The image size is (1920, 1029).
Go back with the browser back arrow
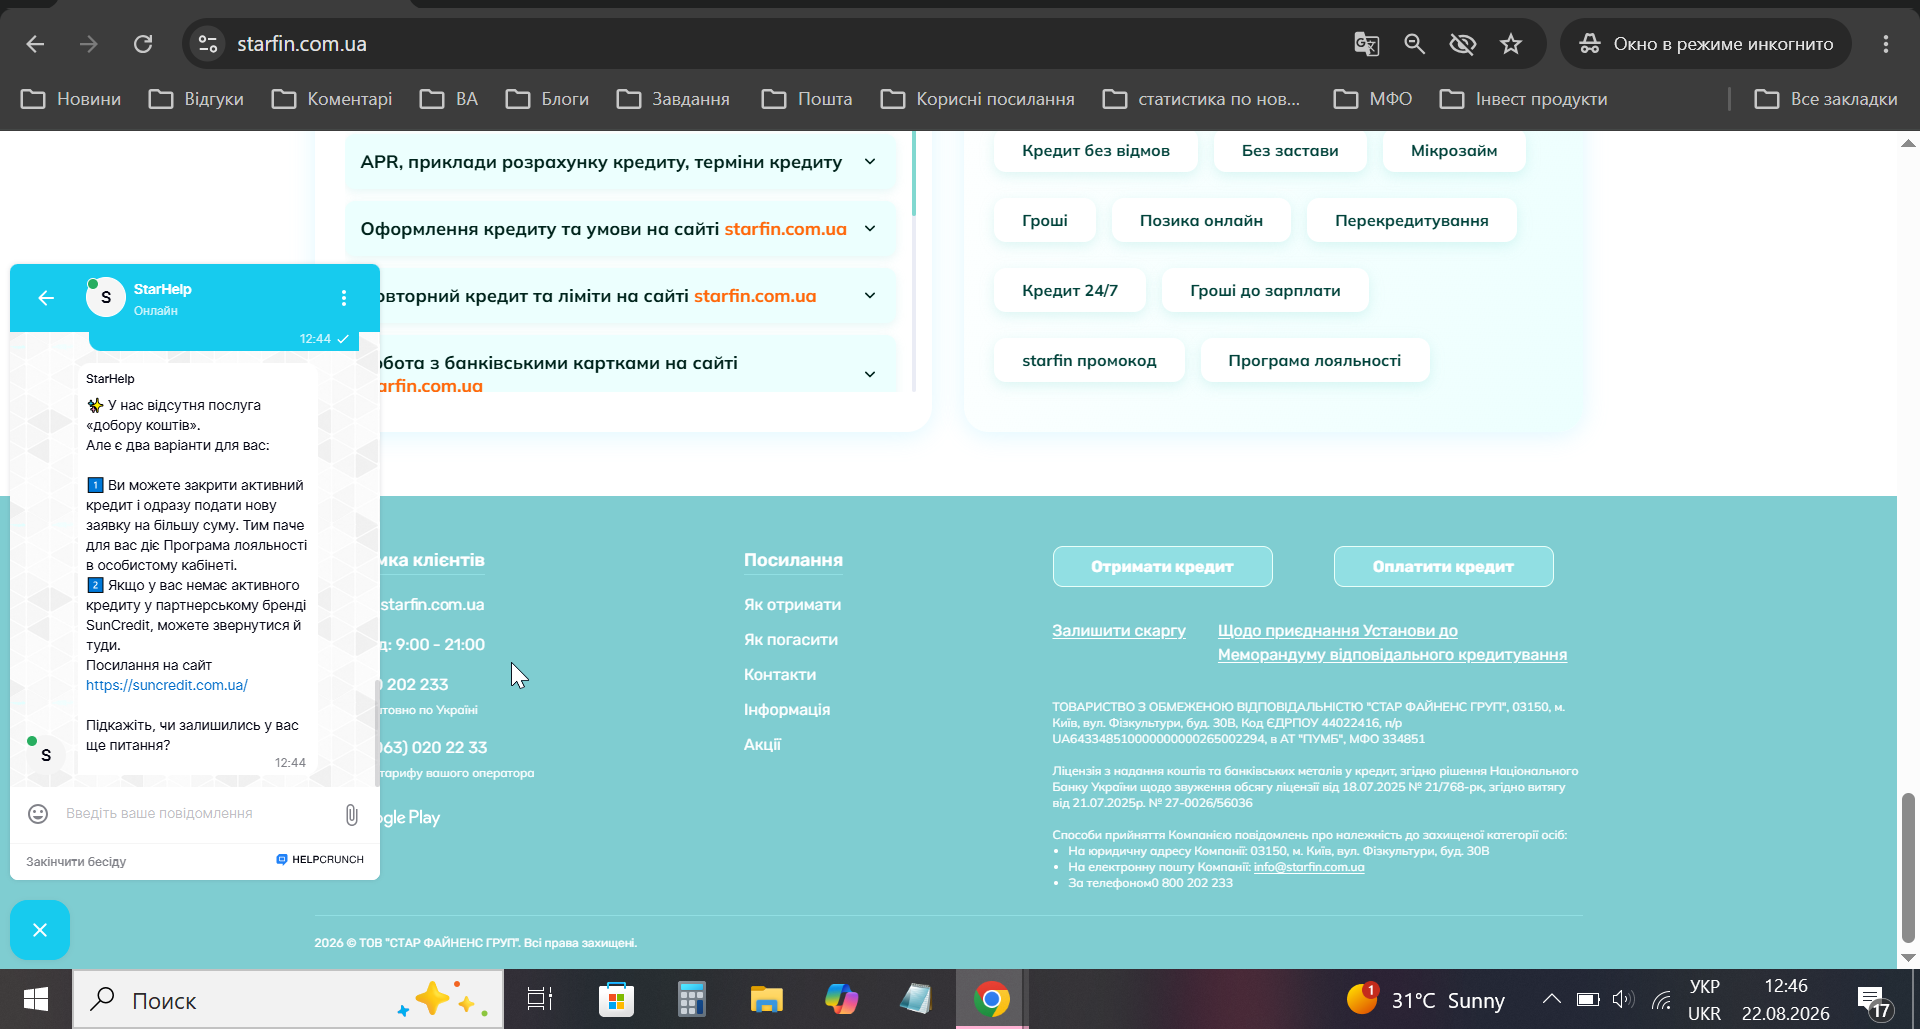pos(35,44)
